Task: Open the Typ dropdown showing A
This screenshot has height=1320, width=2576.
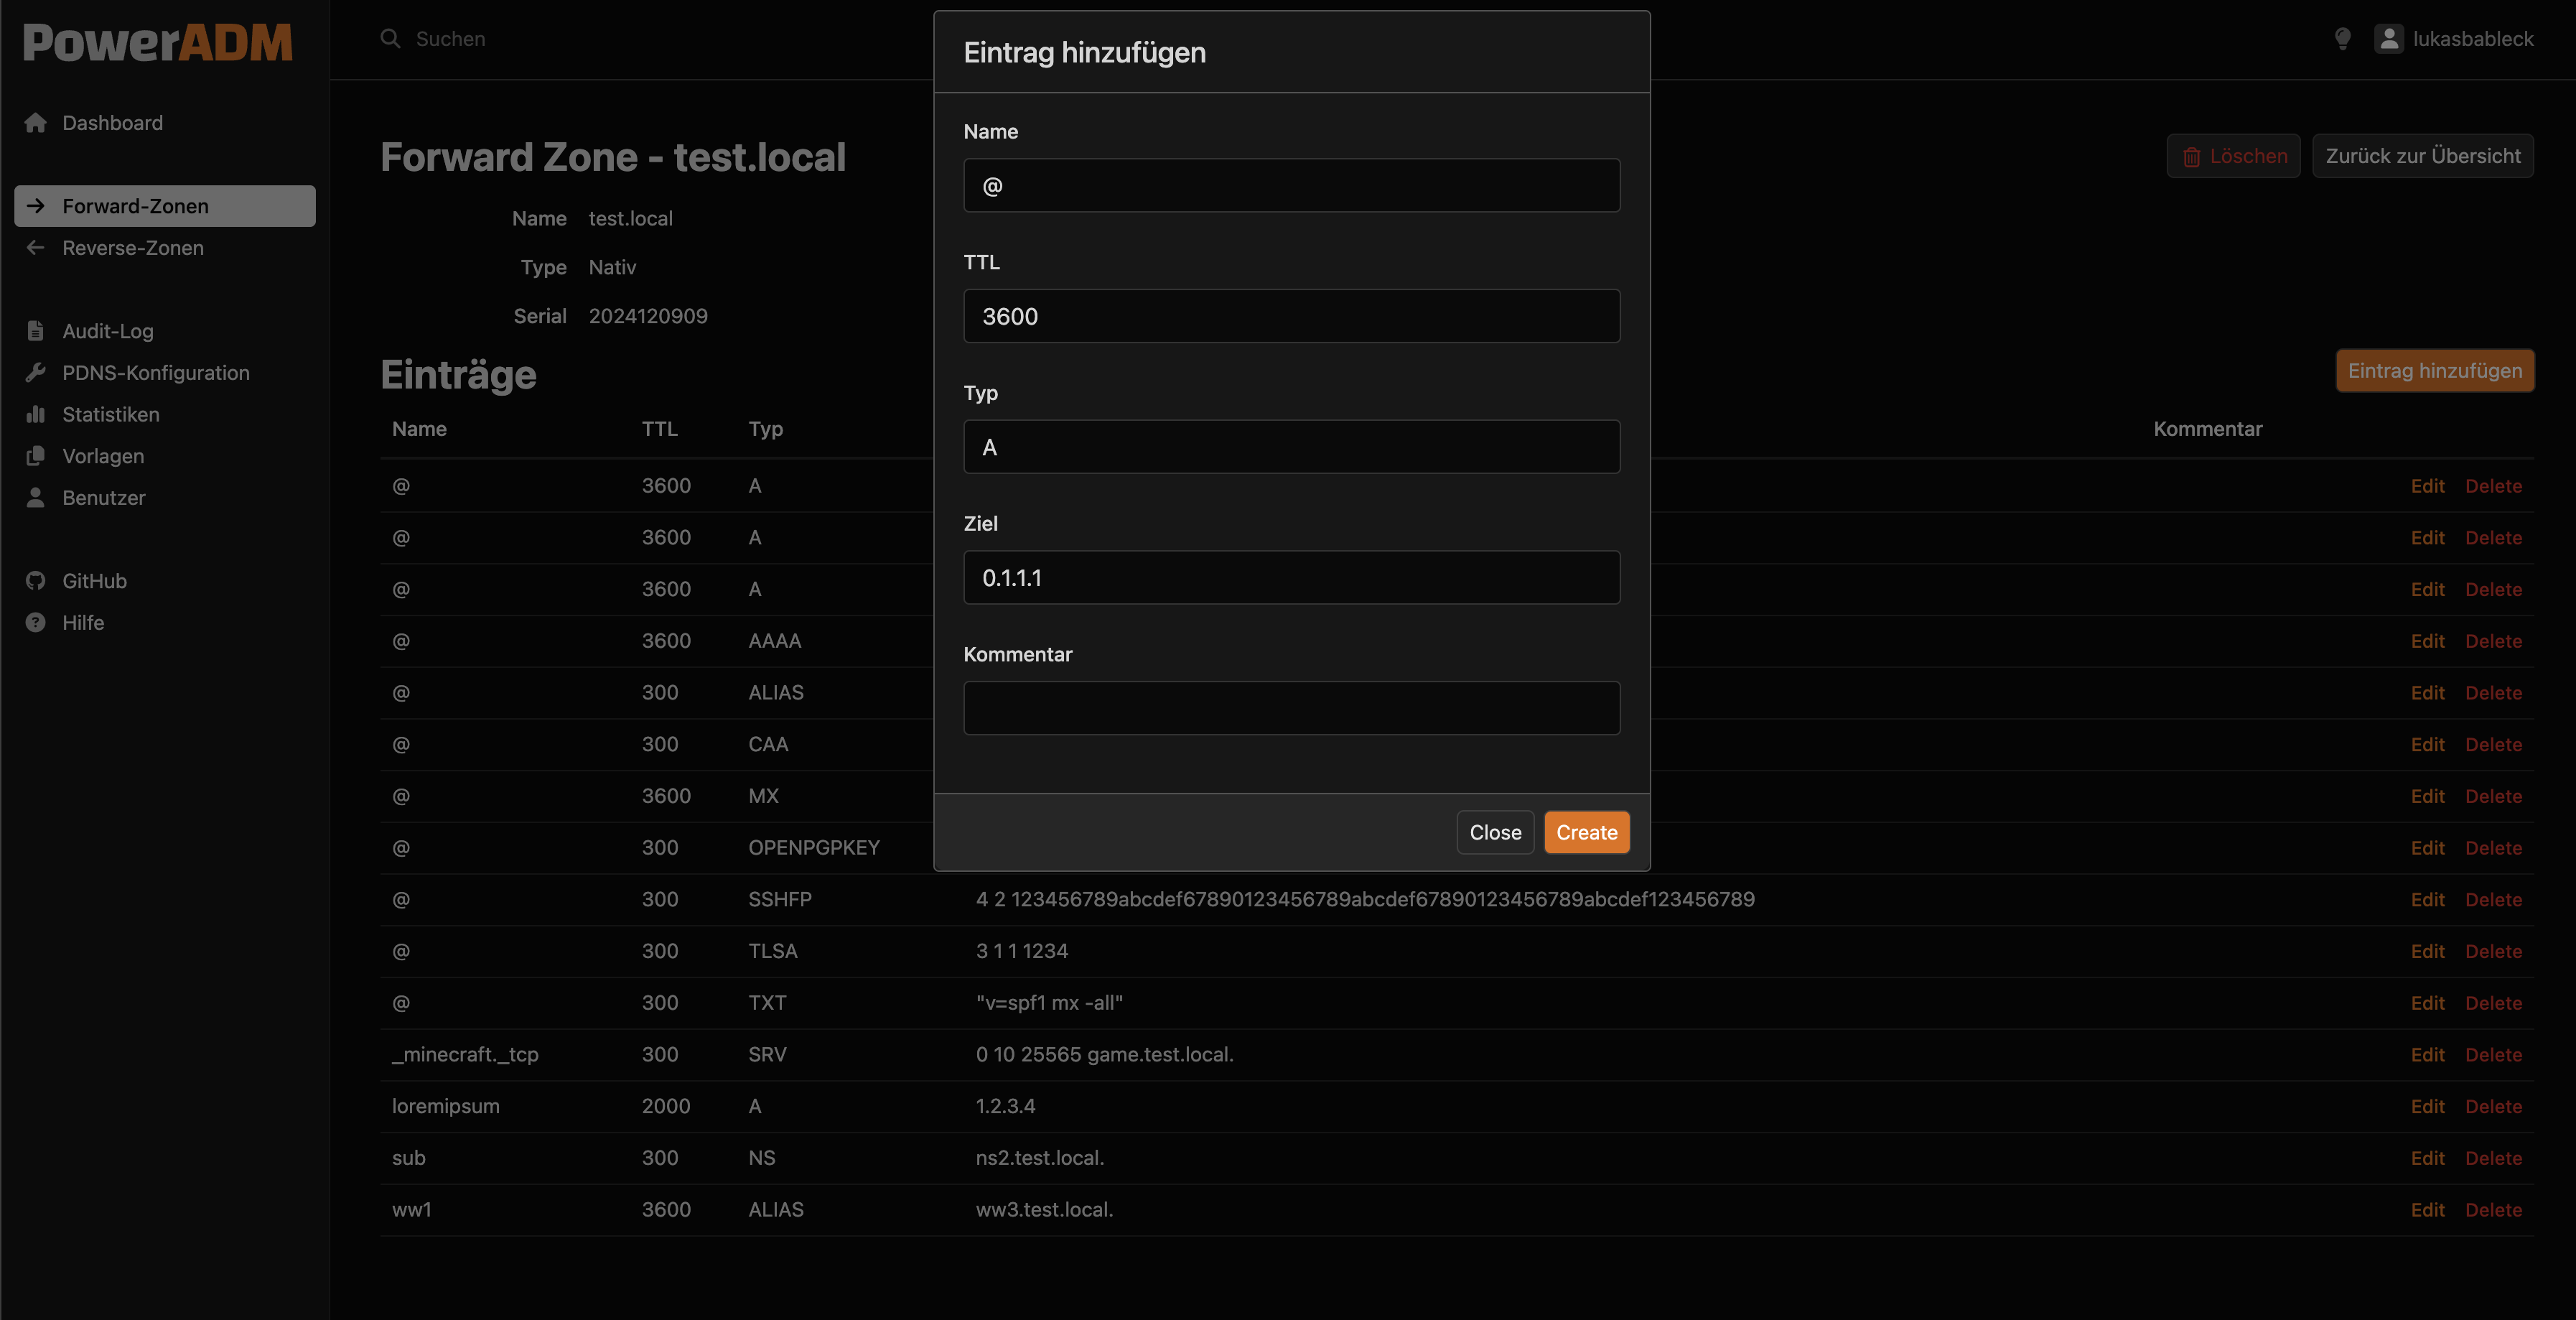Action: [x=1291, y=447]
